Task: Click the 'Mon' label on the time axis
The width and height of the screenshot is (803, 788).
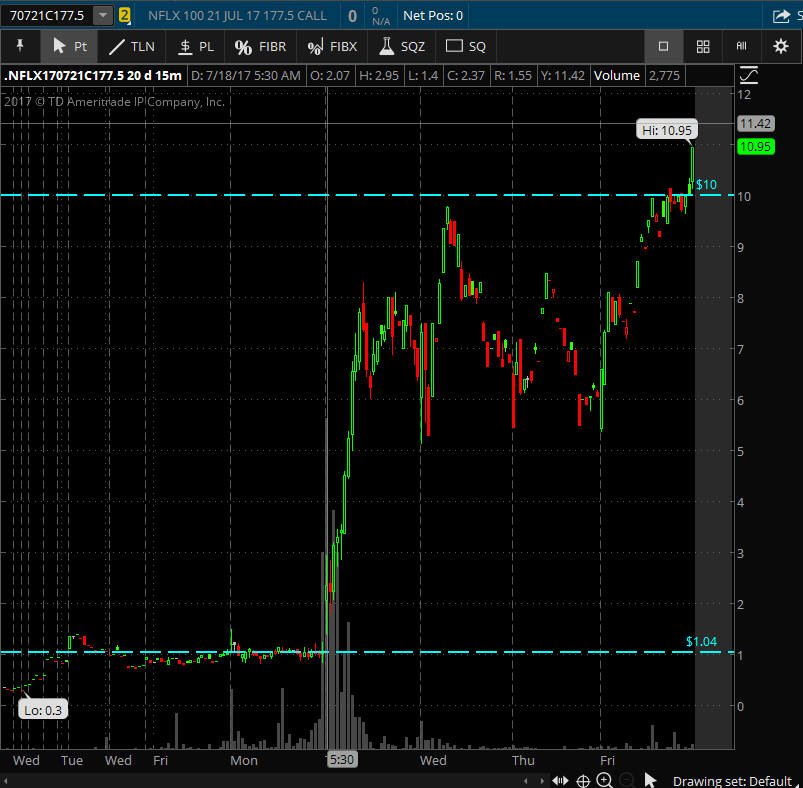Action: click(244, 760)
